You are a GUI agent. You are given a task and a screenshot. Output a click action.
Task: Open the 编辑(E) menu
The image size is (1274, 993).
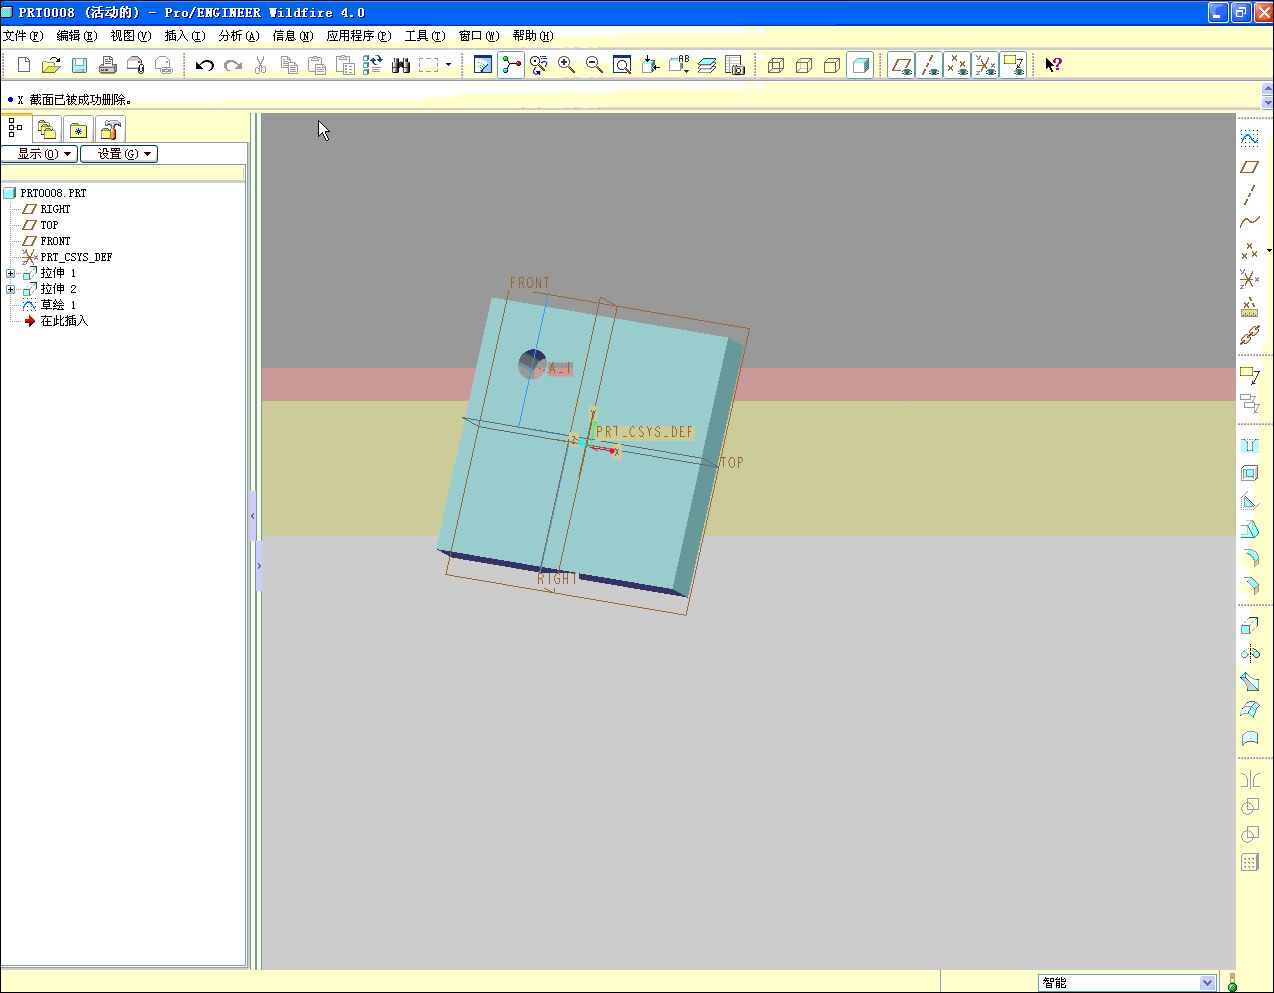coord(77,36)
